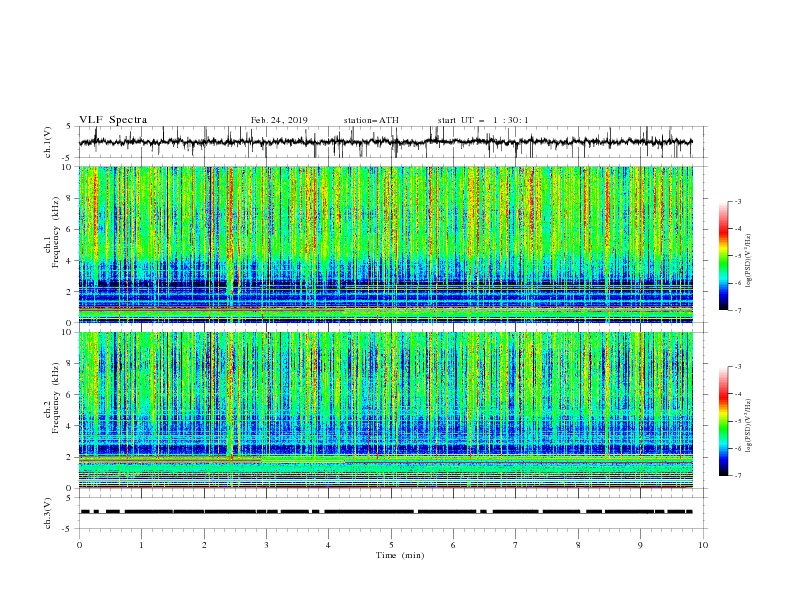Viewport: 792px width, 612px height.
Task: Click the "-5" tick on ch.1(V) axis
Action: point(68,158)
